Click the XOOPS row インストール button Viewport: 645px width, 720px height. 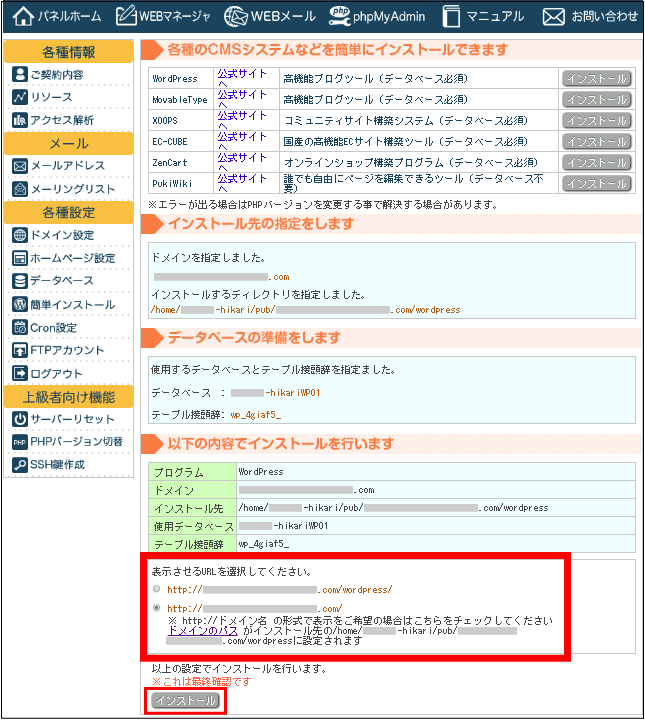597,121
